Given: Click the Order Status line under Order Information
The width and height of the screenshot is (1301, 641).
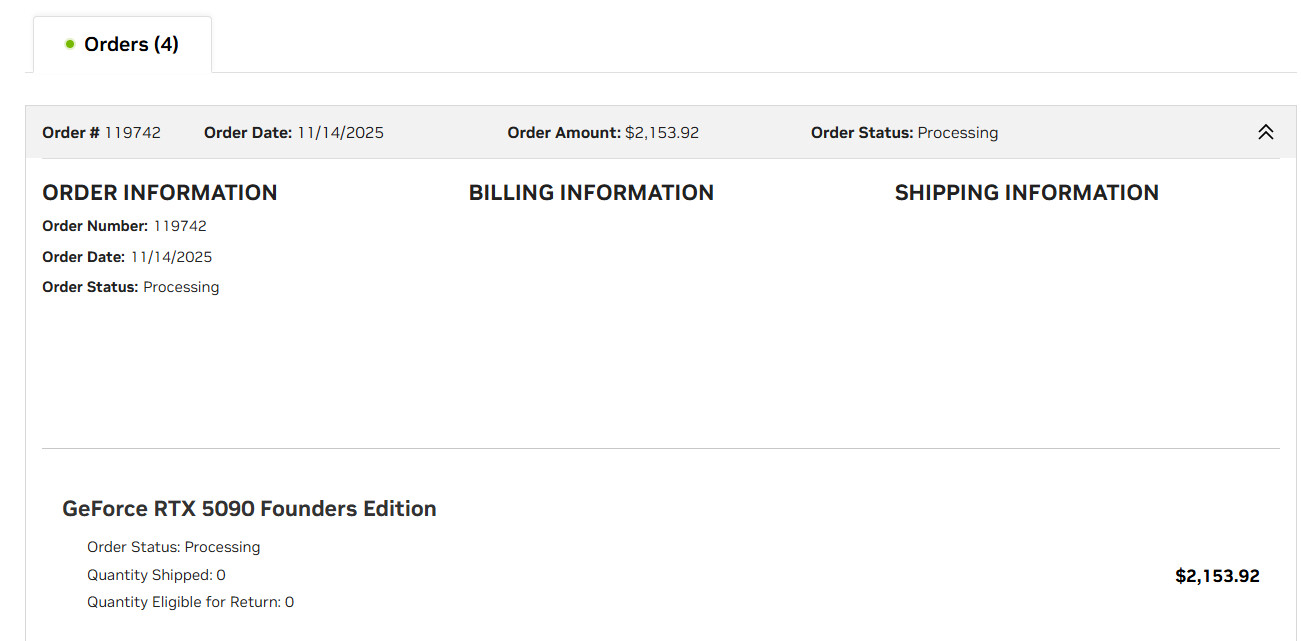Looking at the screenshot, I should click(x=130, y=287).
